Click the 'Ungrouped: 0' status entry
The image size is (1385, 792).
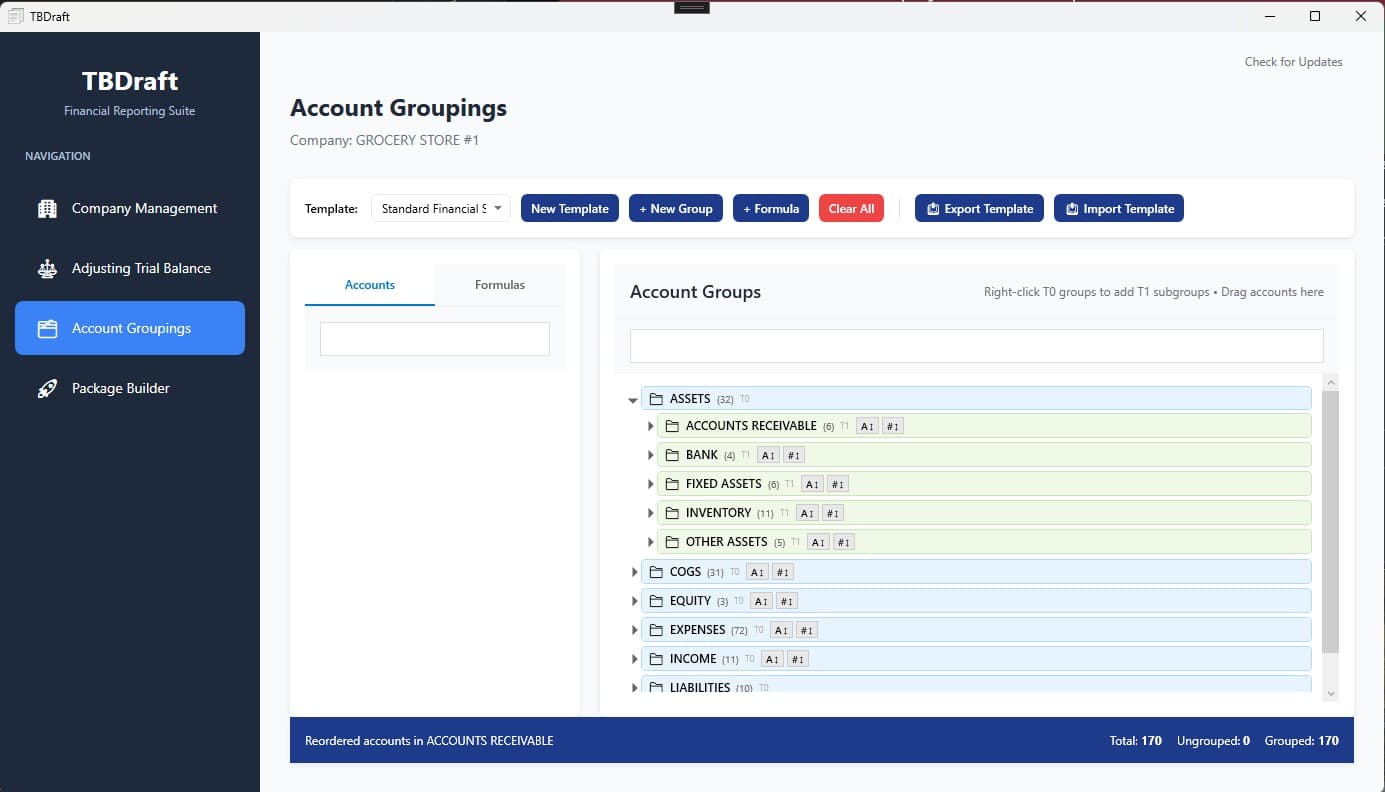(1214, 741)
